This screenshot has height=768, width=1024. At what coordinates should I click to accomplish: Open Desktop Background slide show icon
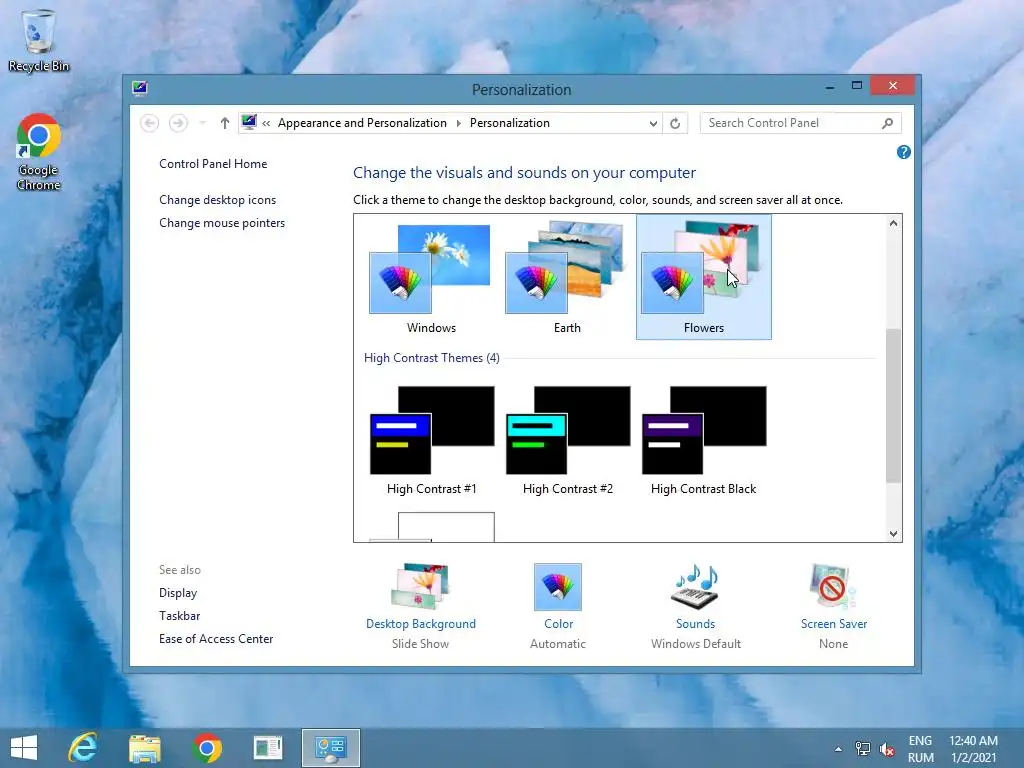point(421,586)
